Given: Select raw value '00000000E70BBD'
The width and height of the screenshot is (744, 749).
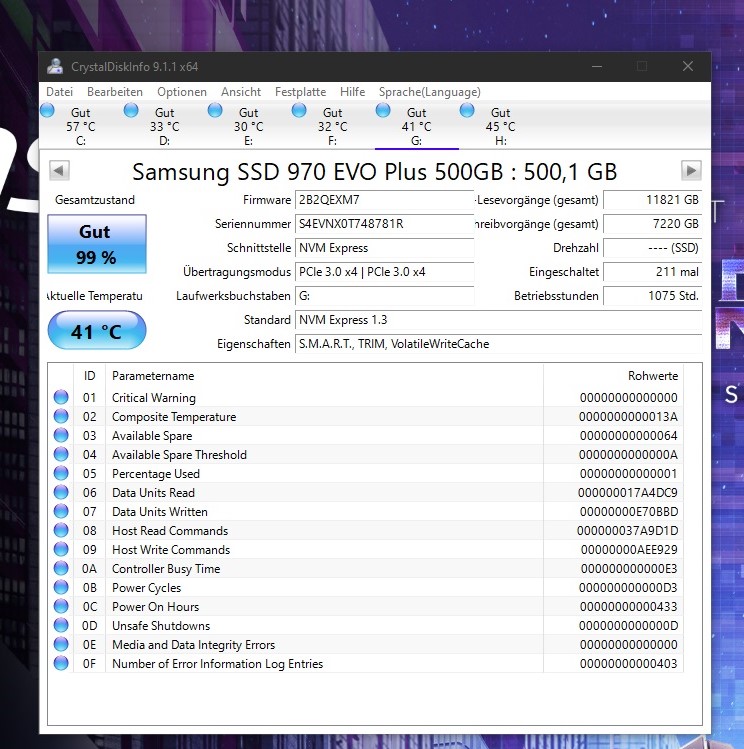Looking at the screenshot, I should click(x=629, y=512).
